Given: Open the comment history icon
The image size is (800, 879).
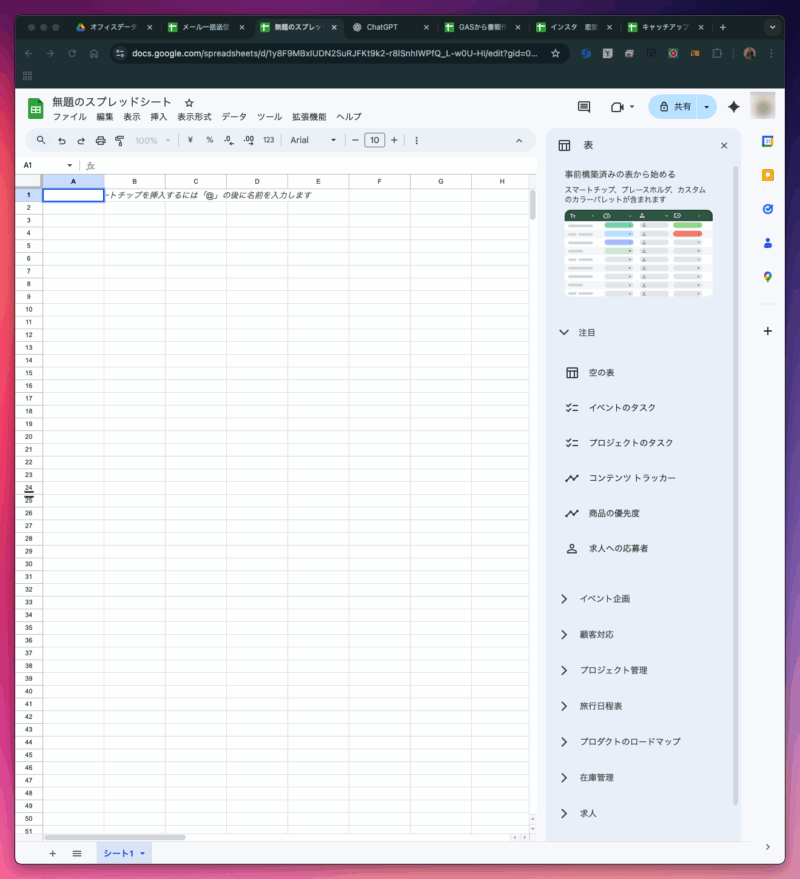Looking at the screenshot, I should point(584,107).
